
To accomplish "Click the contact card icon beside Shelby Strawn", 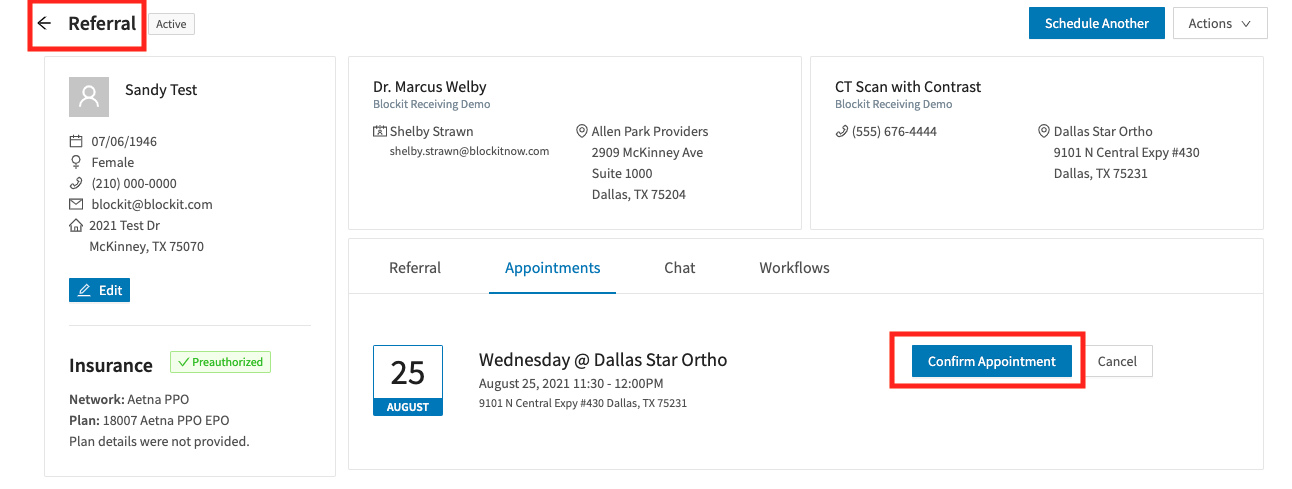I will tap(380, 131).
